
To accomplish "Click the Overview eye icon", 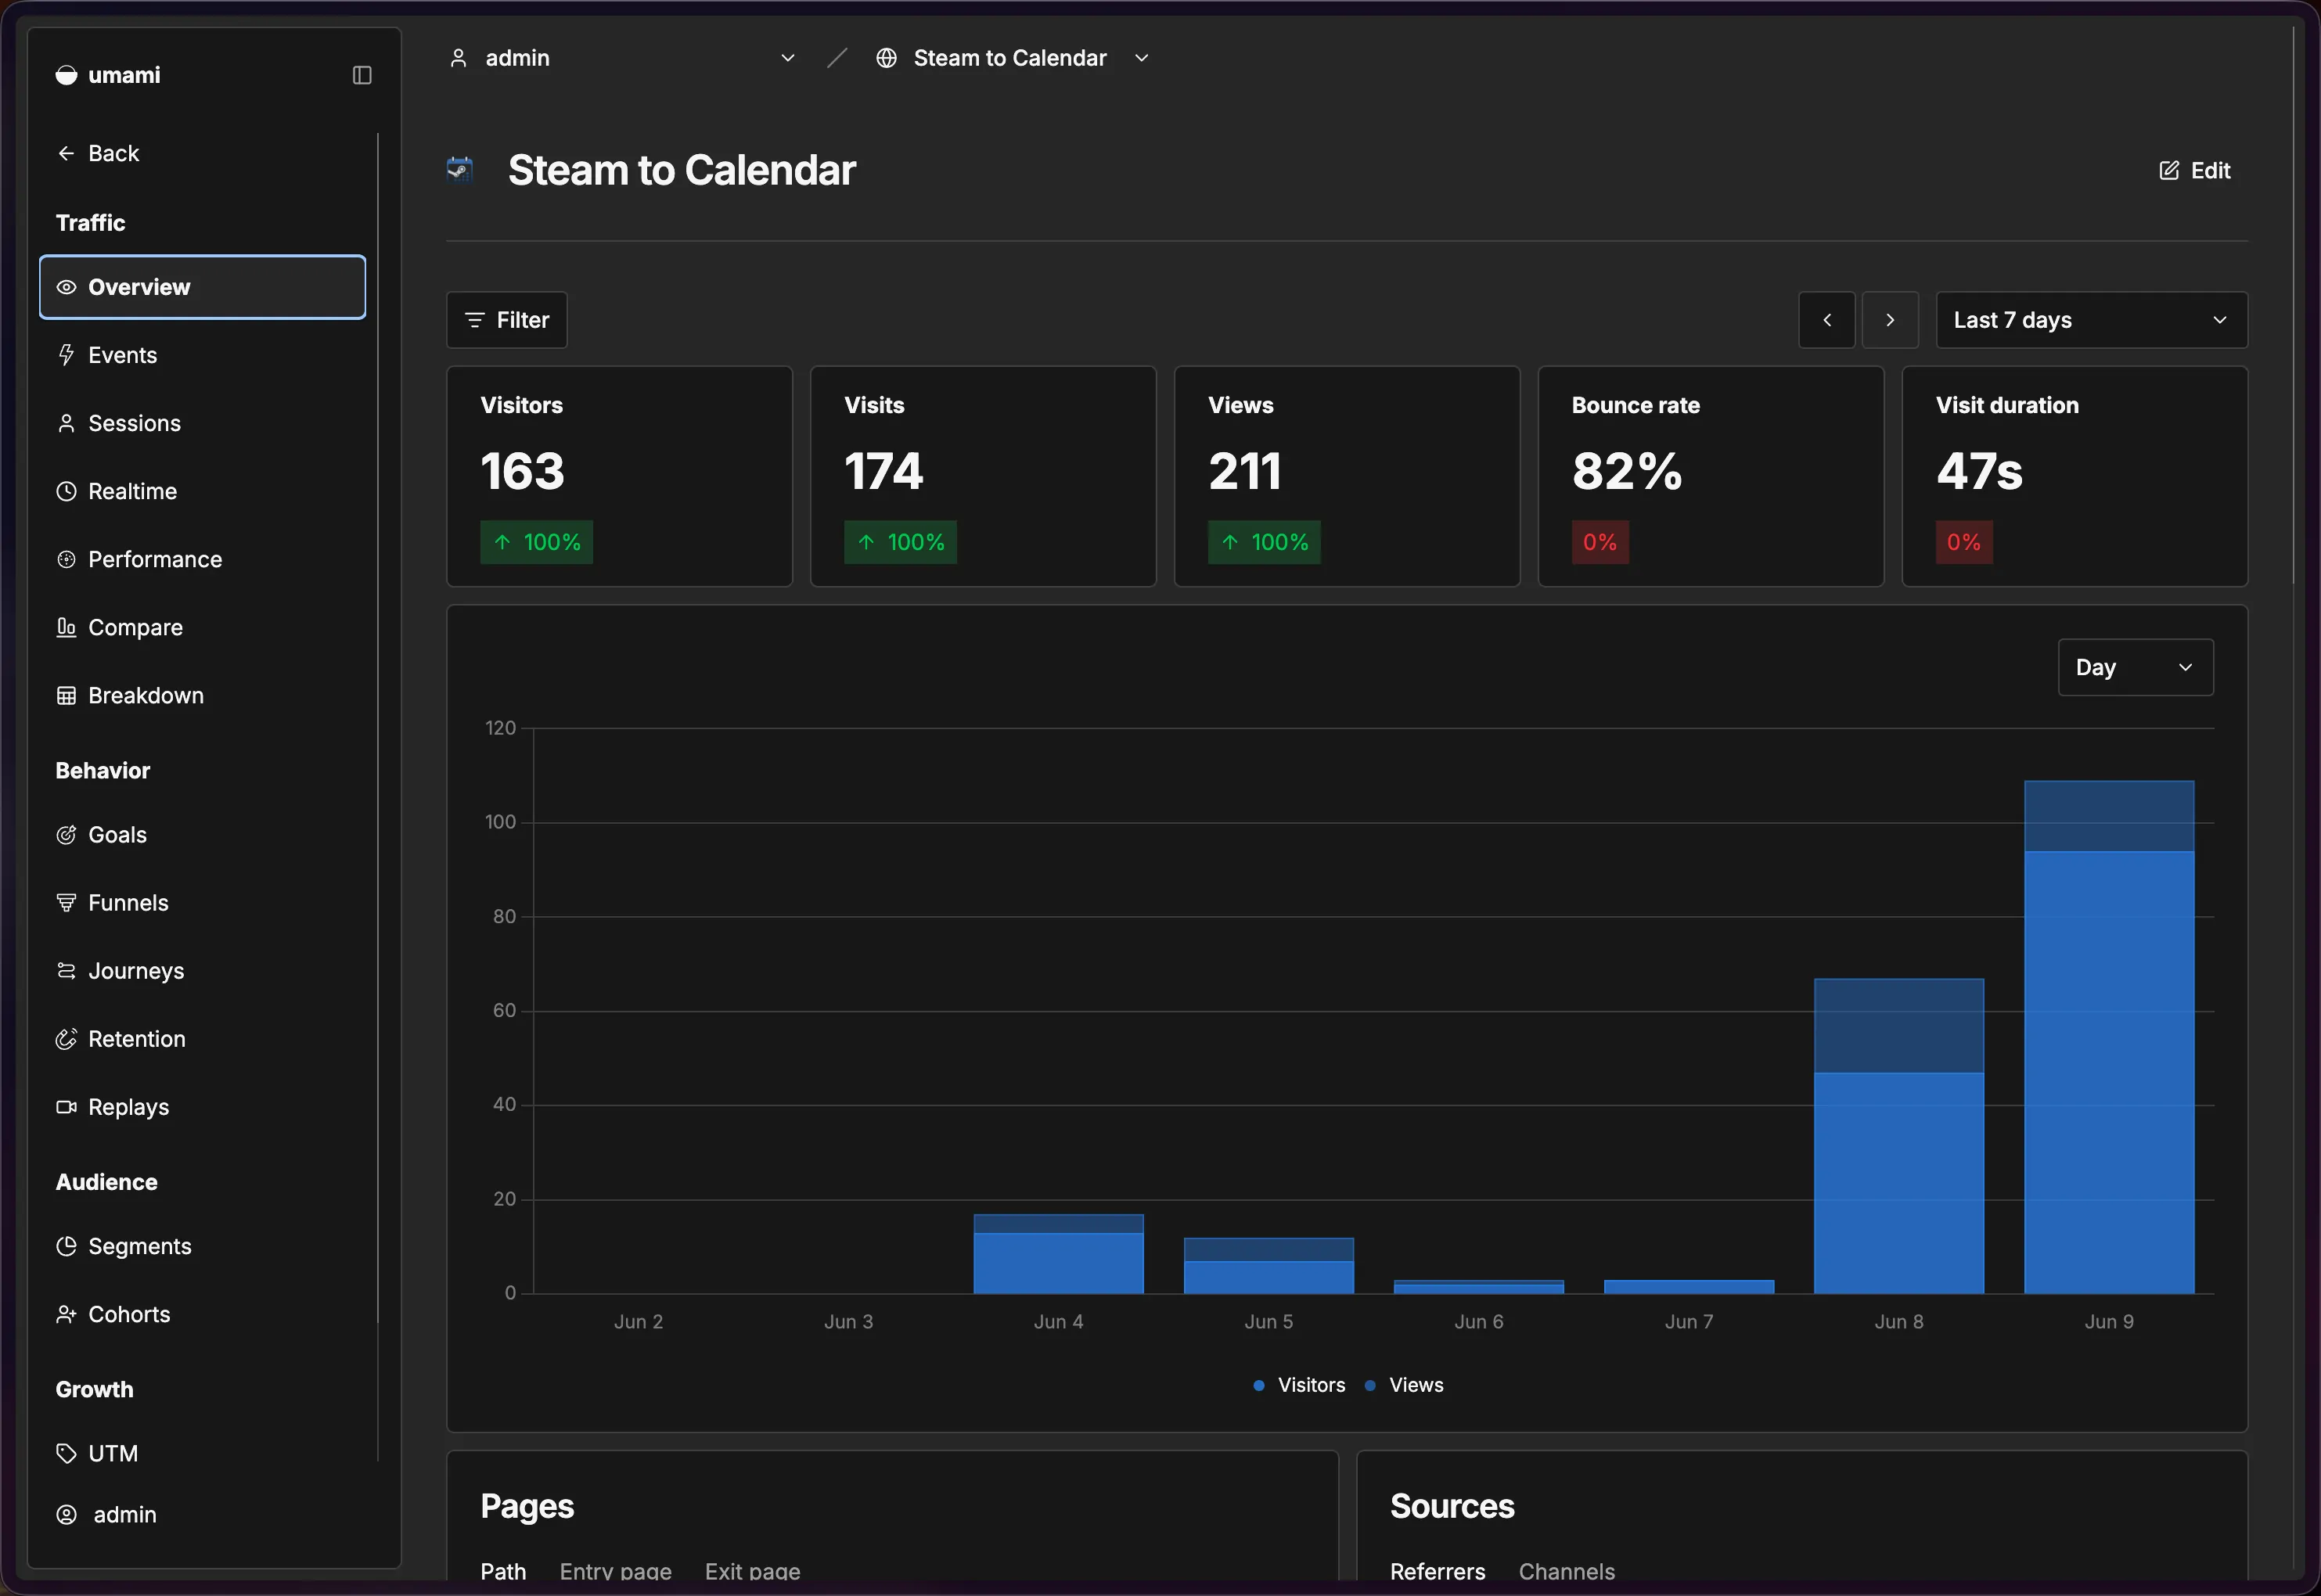I will click(66, 287).
